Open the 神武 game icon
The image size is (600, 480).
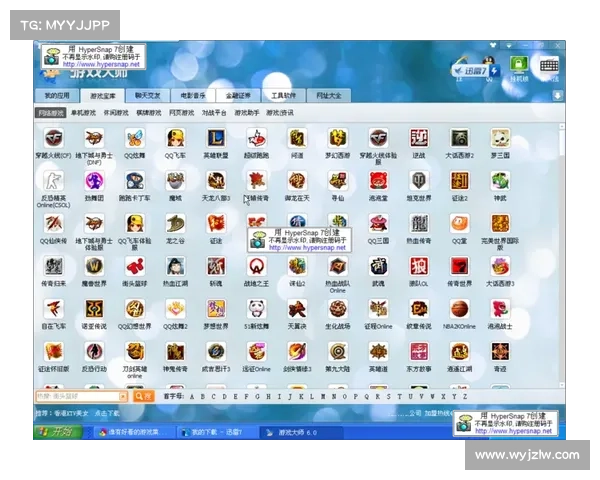coord(500,181)
